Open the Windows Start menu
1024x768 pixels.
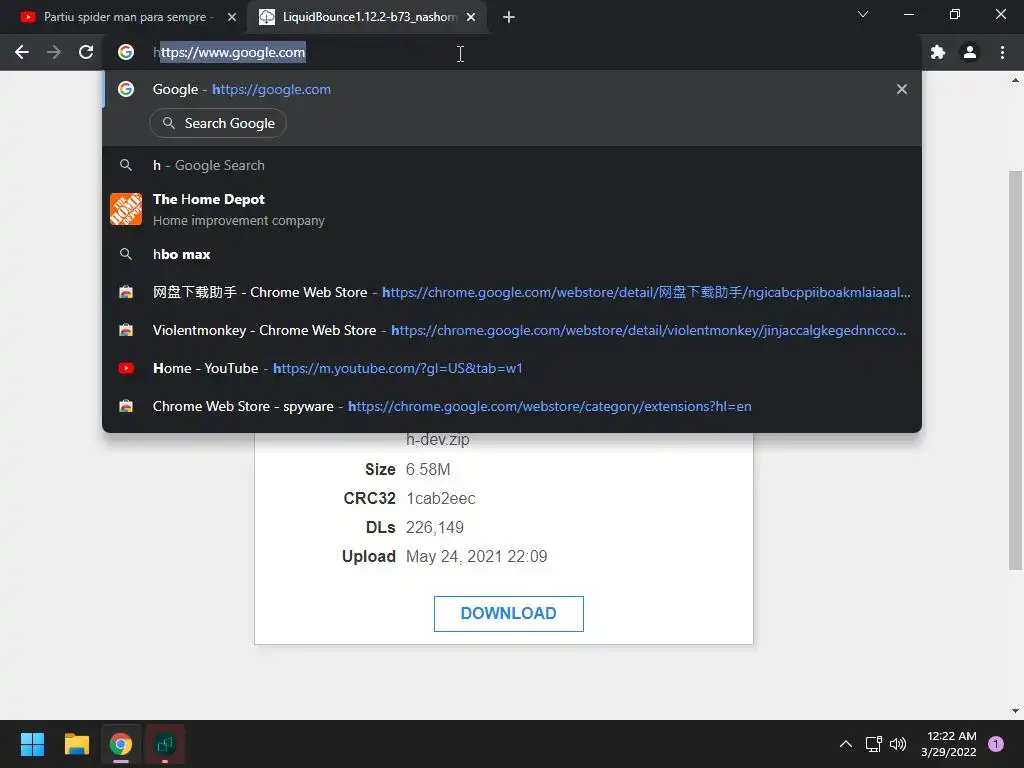pos(32,744)
